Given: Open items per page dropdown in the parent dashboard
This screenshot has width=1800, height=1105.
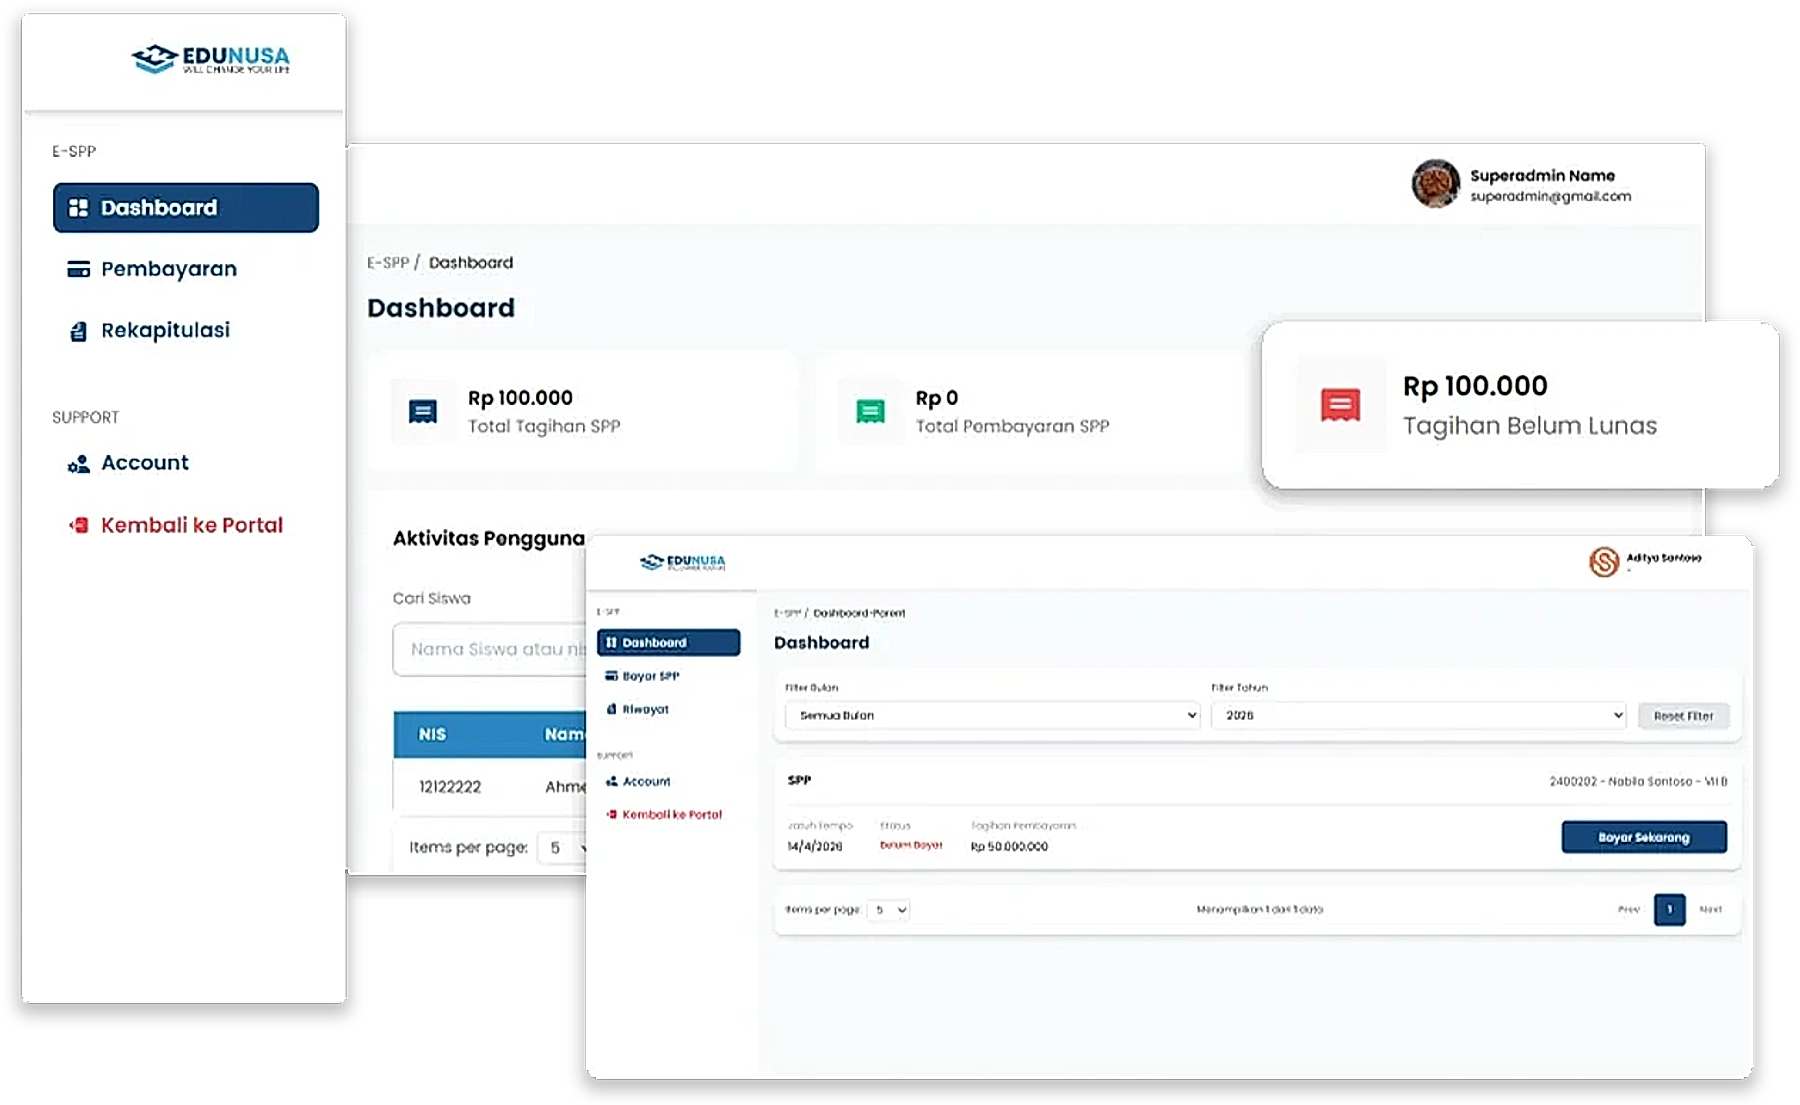Looking at the screenshot, I should pos(888,910).
